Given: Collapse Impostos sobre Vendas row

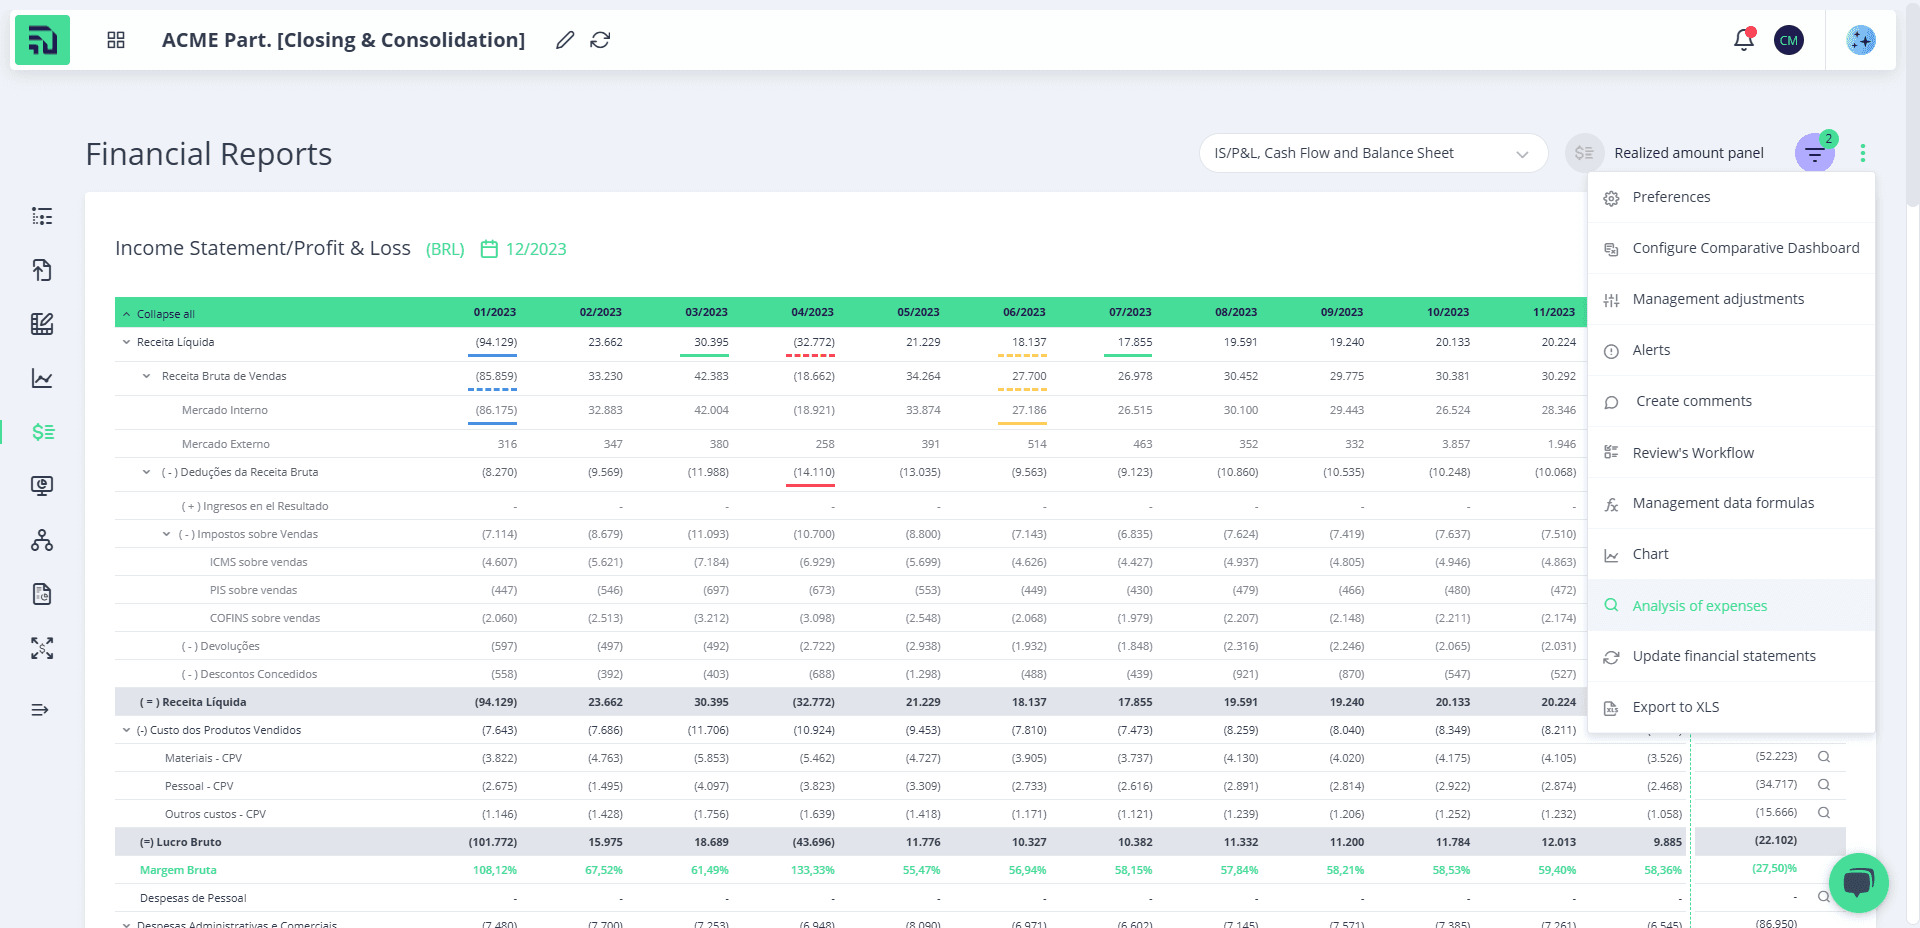Looking at the screenshot, I should tap(166, 534).
